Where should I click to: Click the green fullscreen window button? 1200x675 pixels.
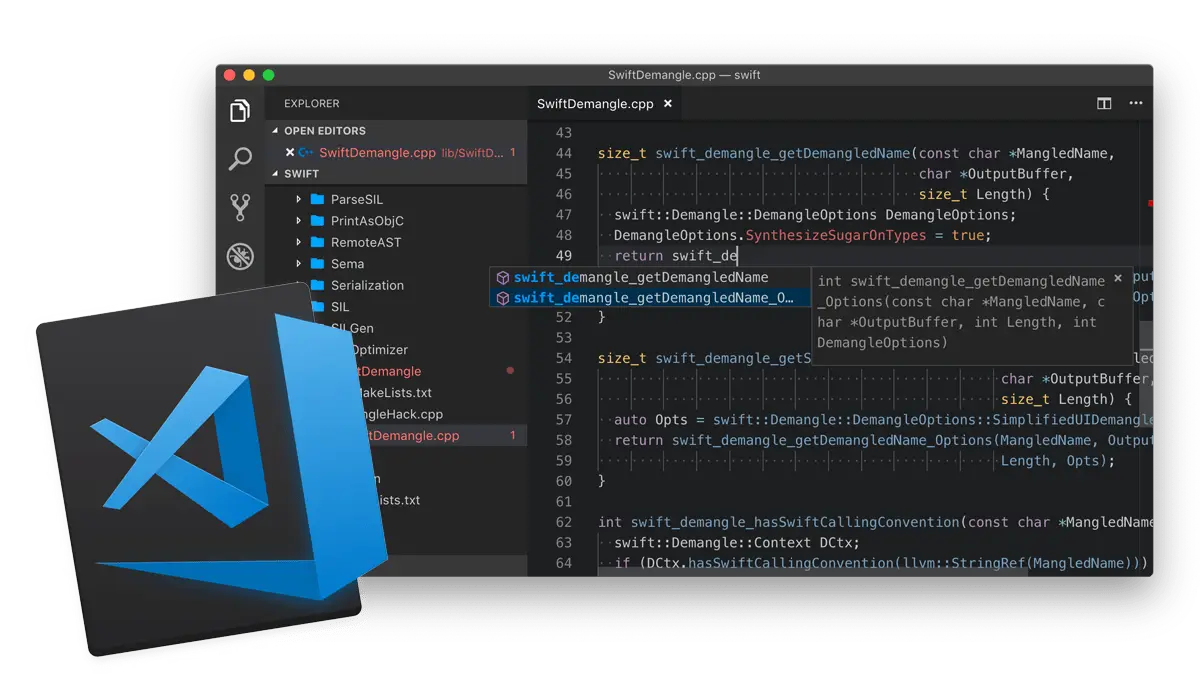coord(268,75)
